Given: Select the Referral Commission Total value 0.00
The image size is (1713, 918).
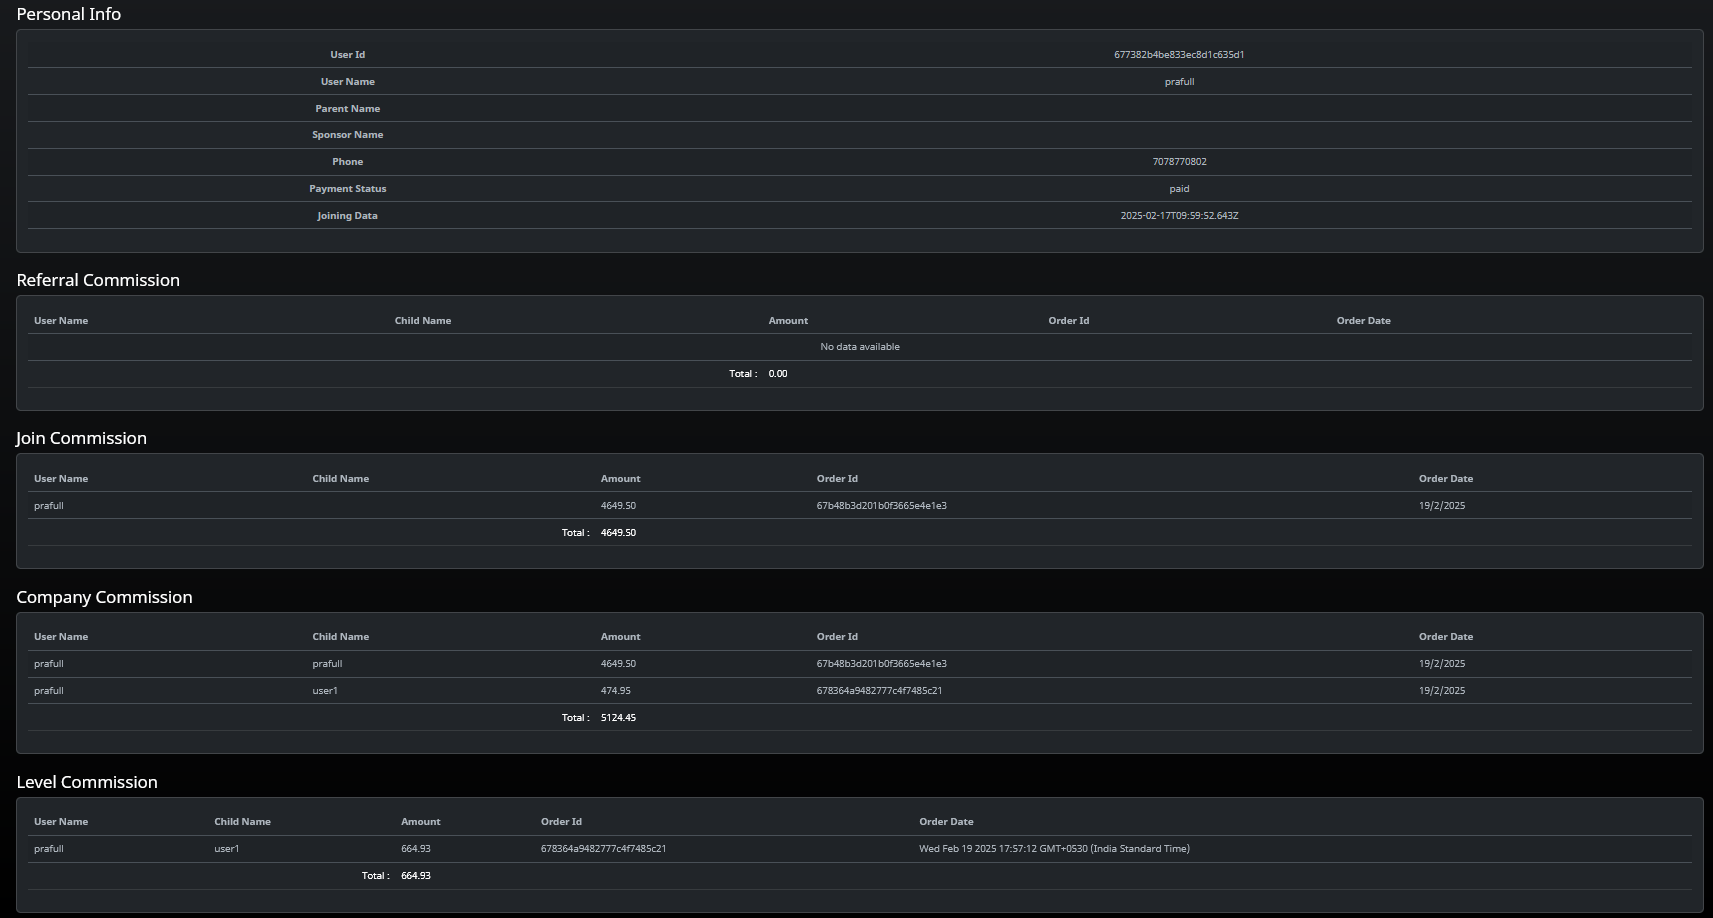Looking at the screenshot, I should [777, 373].
